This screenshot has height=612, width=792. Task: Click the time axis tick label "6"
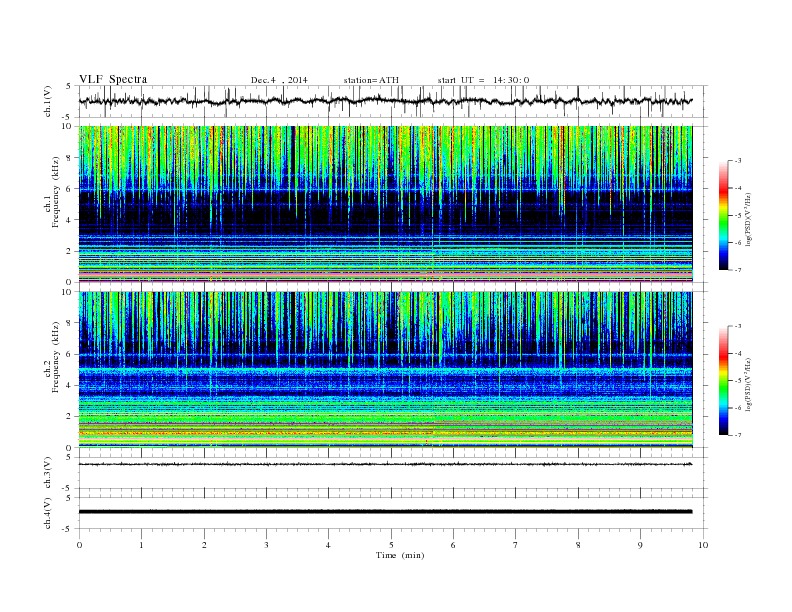click(453, 545)
